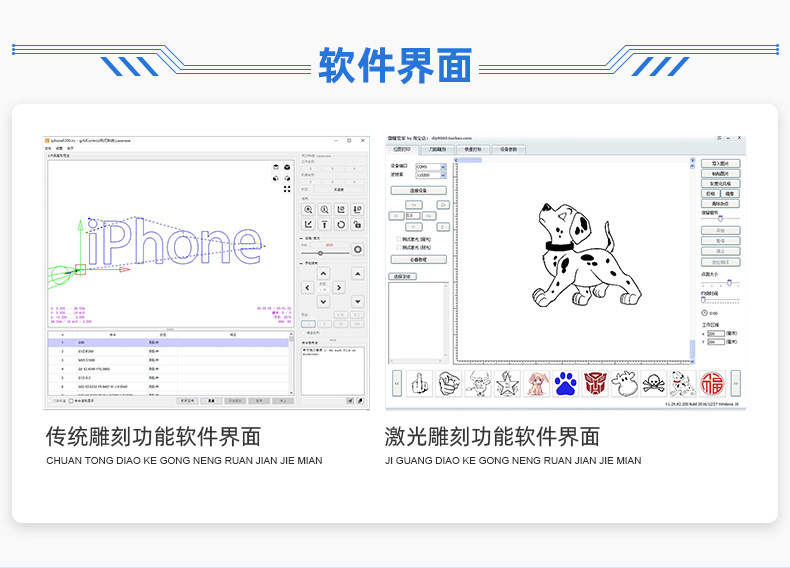Click the import image button at top of right column
Screen dimensions: 790x568
[720, 163]
